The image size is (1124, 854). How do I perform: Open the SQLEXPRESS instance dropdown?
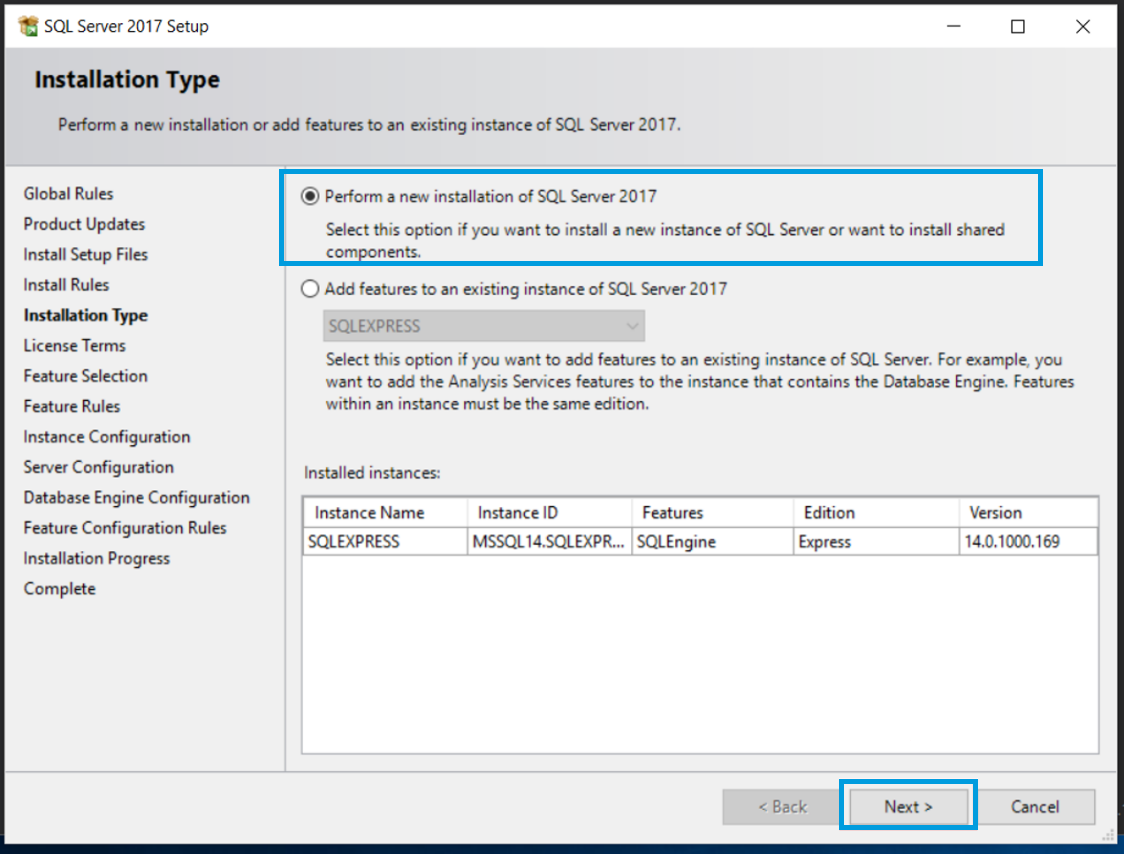[x=484, y=326]
